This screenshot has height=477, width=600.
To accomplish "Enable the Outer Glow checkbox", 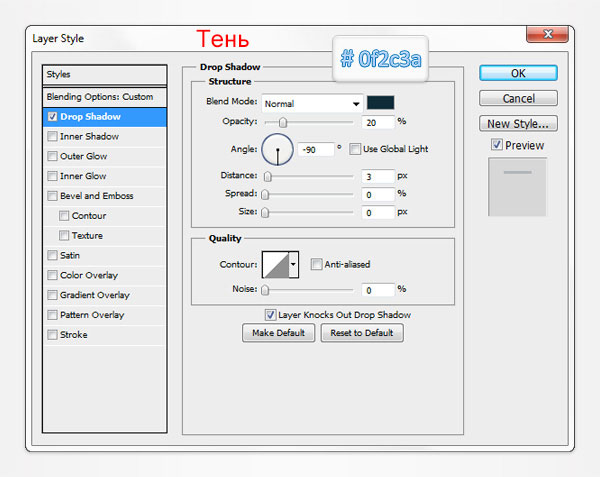I will tap(52, 156).
